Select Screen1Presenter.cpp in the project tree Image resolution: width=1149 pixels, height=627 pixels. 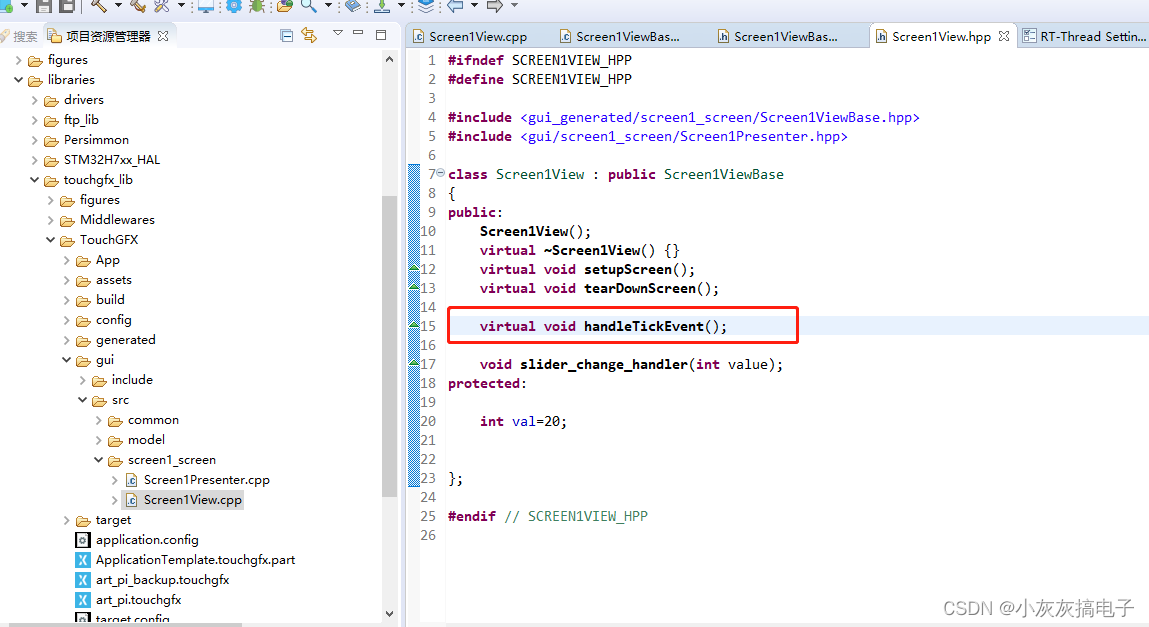click(x=206, y=479)
